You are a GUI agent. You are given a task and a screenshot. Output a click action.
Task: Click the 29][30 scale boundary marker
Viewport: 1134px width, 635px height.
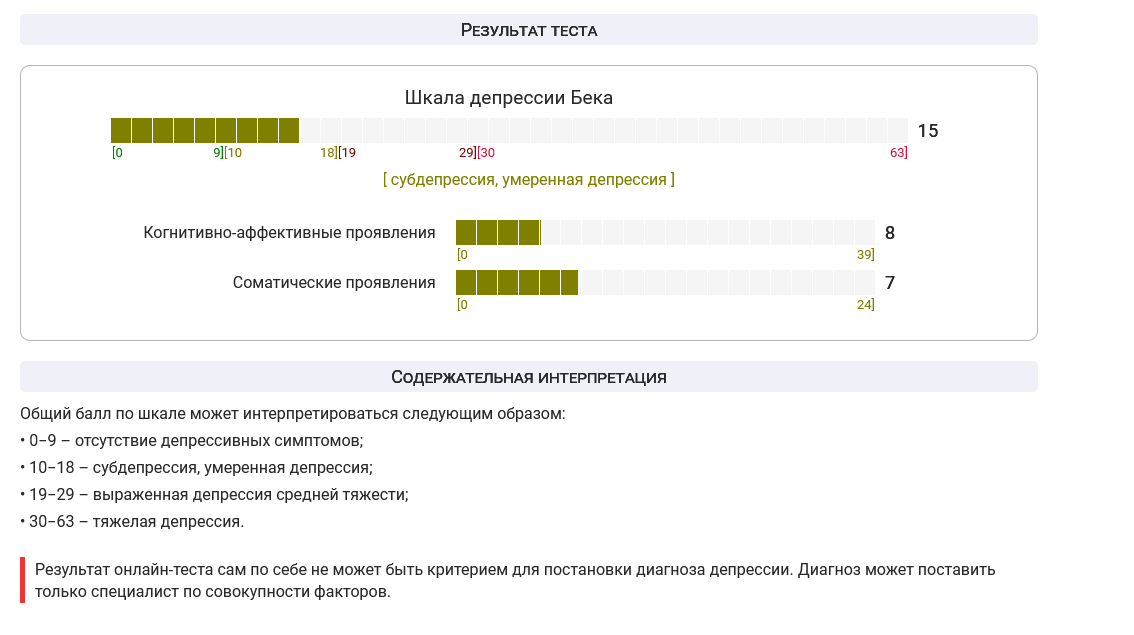coord(477,153)
